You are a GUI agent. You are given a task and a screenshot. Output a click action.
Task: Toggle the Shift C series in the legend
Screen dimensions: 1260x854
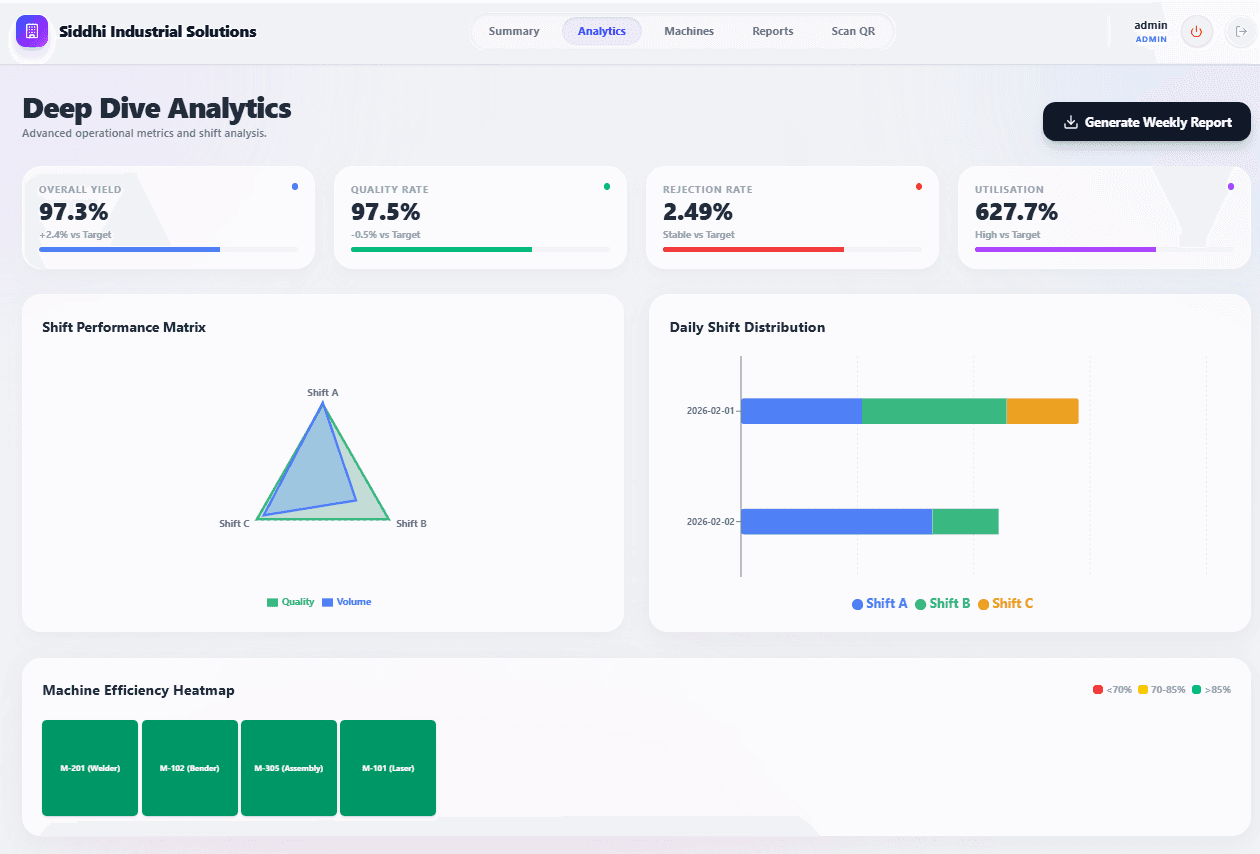(1006, 603)
